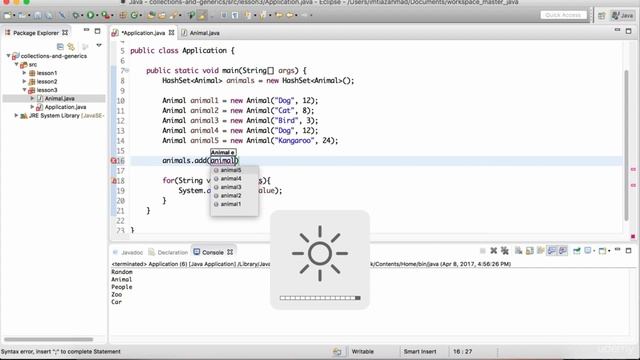The height and width of the screenshot is (360, 640).
Task: Open Package Explorer view menu dropdown
Action: pos(99,45)
